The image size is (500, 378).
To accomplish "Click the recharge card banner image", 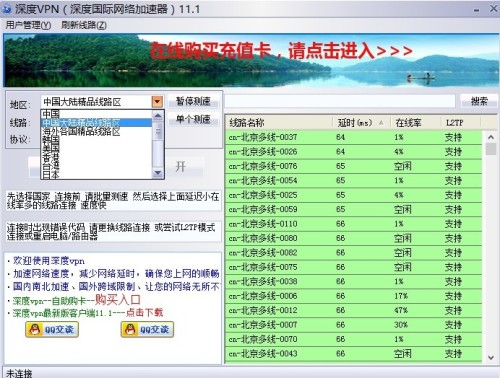I will point(251,60).
